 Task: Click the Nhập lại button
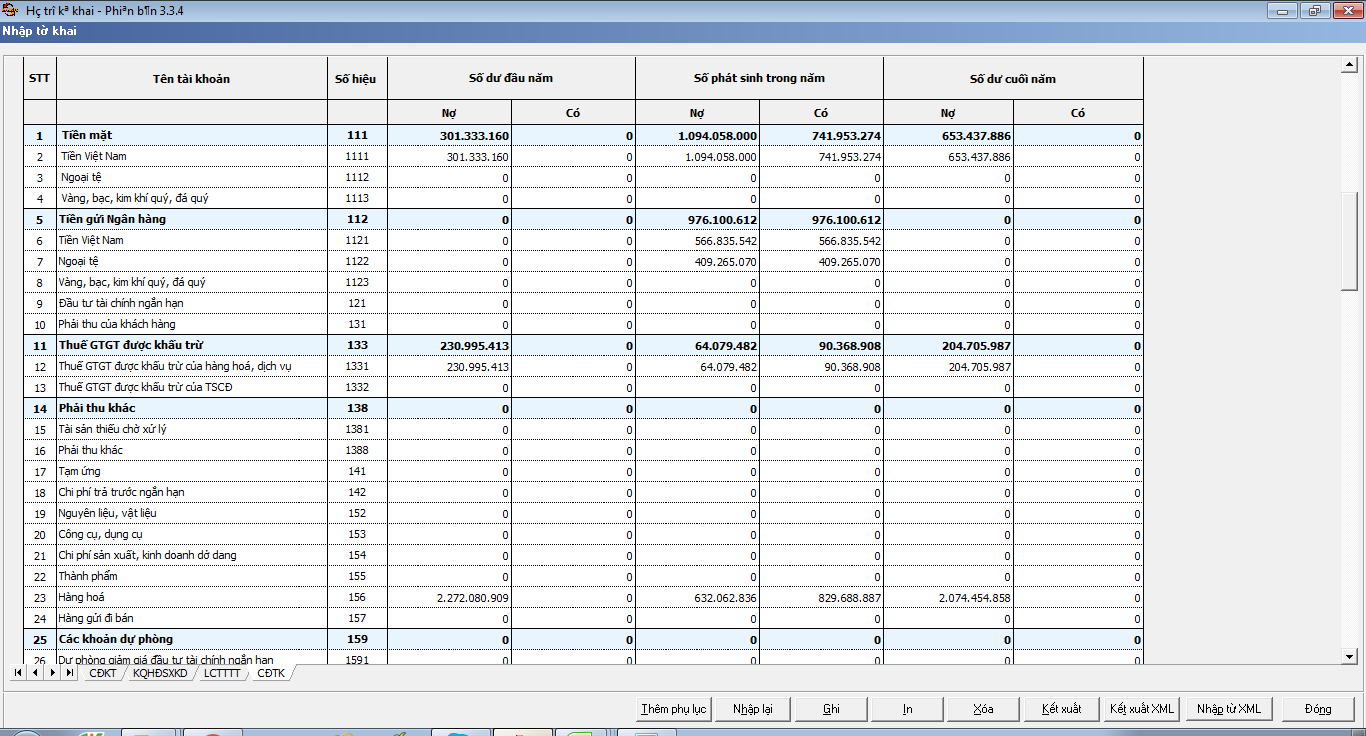(752, 709)
